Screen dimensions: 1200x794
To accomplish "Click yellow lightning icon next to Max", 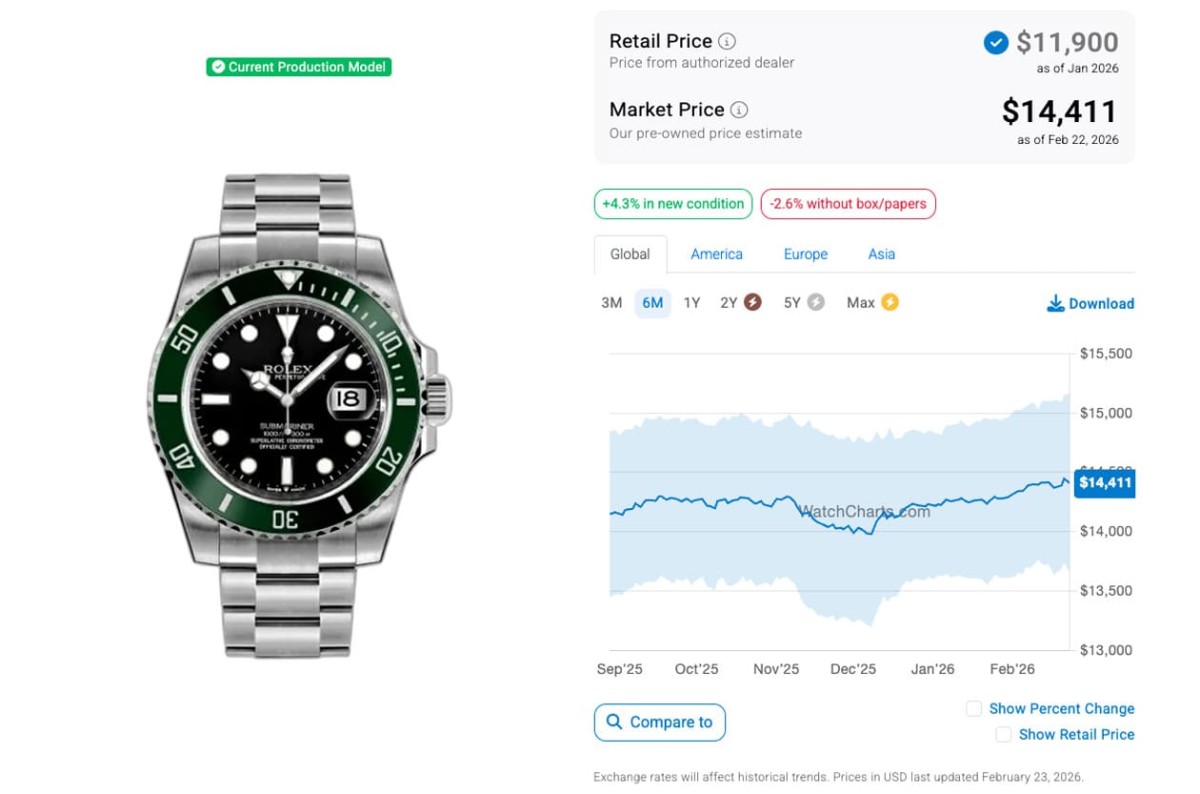I will (889, 302).
